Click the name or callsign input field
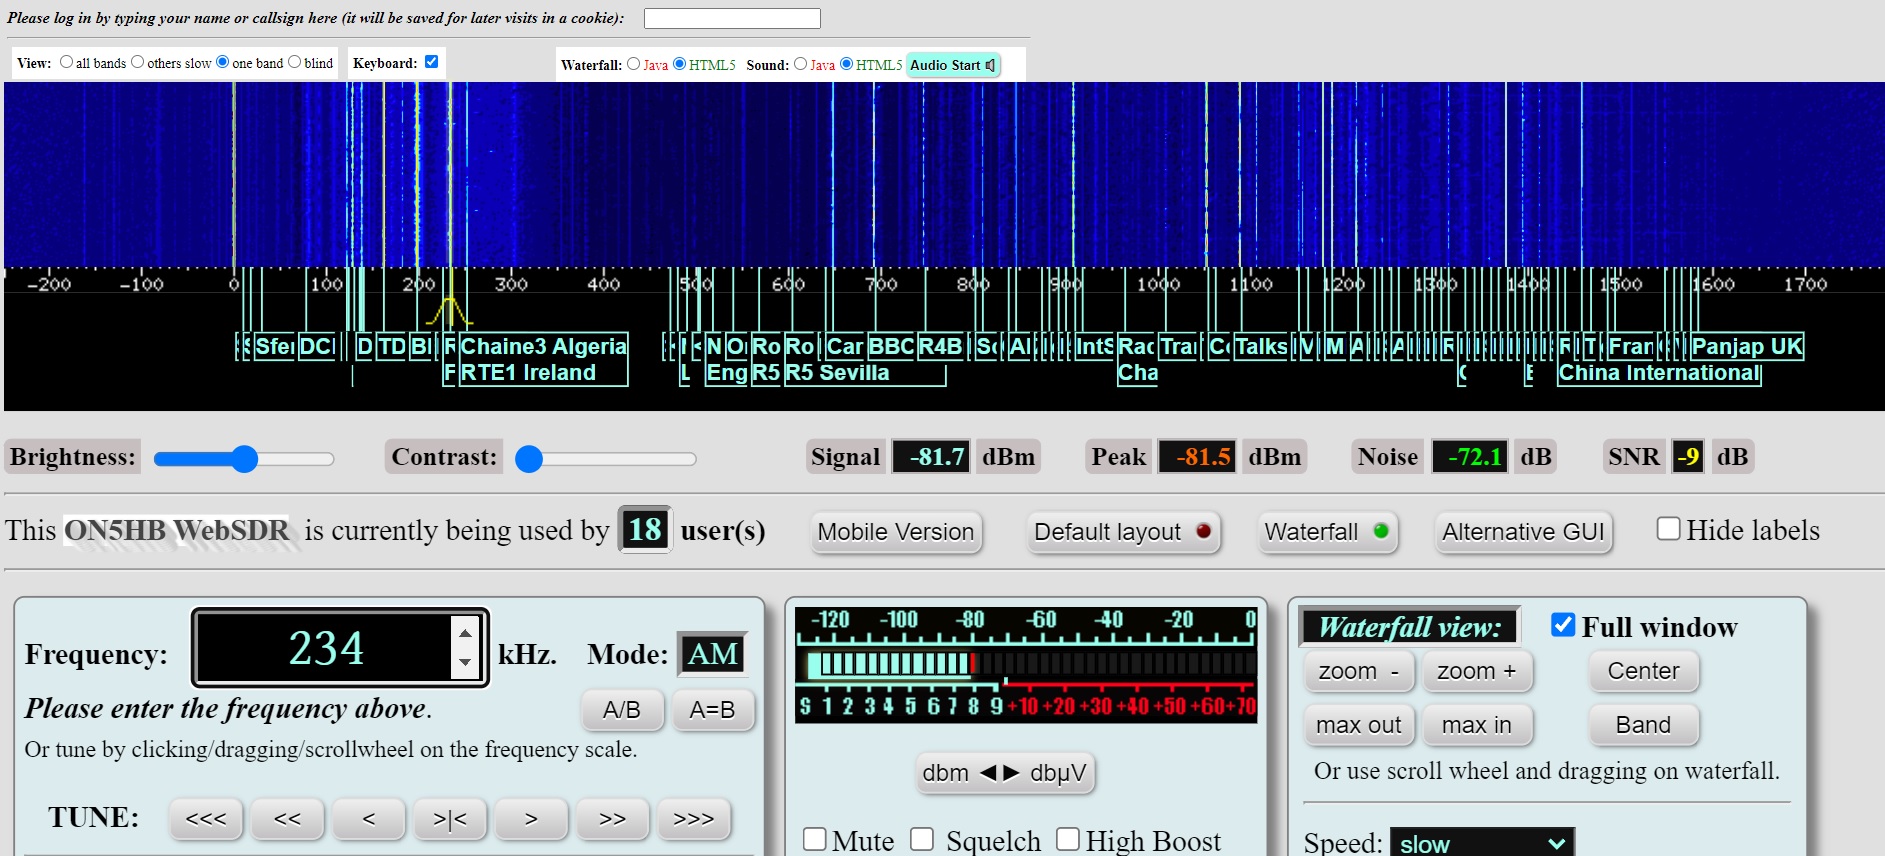Screen dimensions: 1885x856 [732, 18]
